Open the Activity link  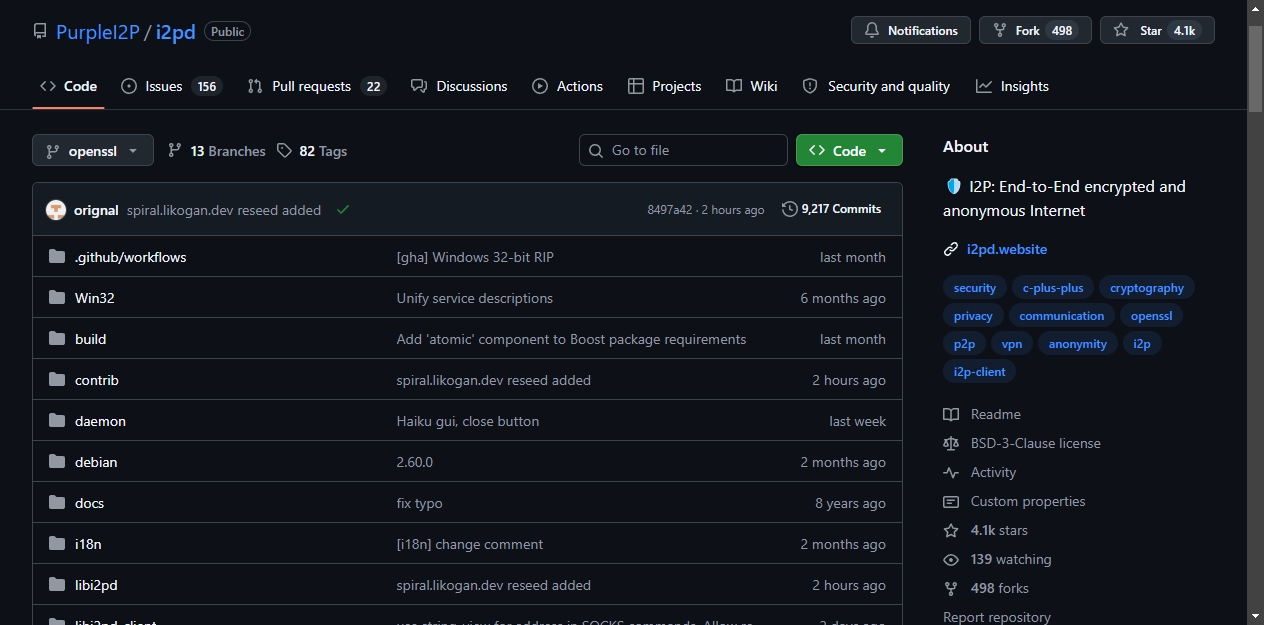tap(980, 472)
